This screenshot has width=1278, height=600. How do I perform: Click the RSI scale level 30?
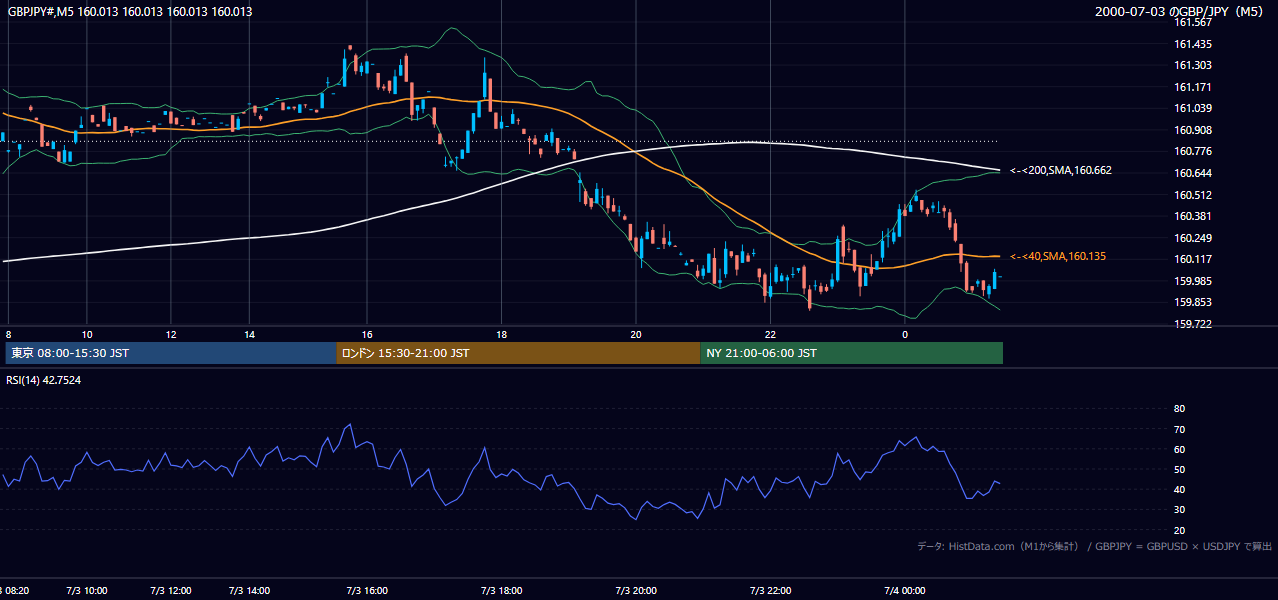tap(1179, 510)
